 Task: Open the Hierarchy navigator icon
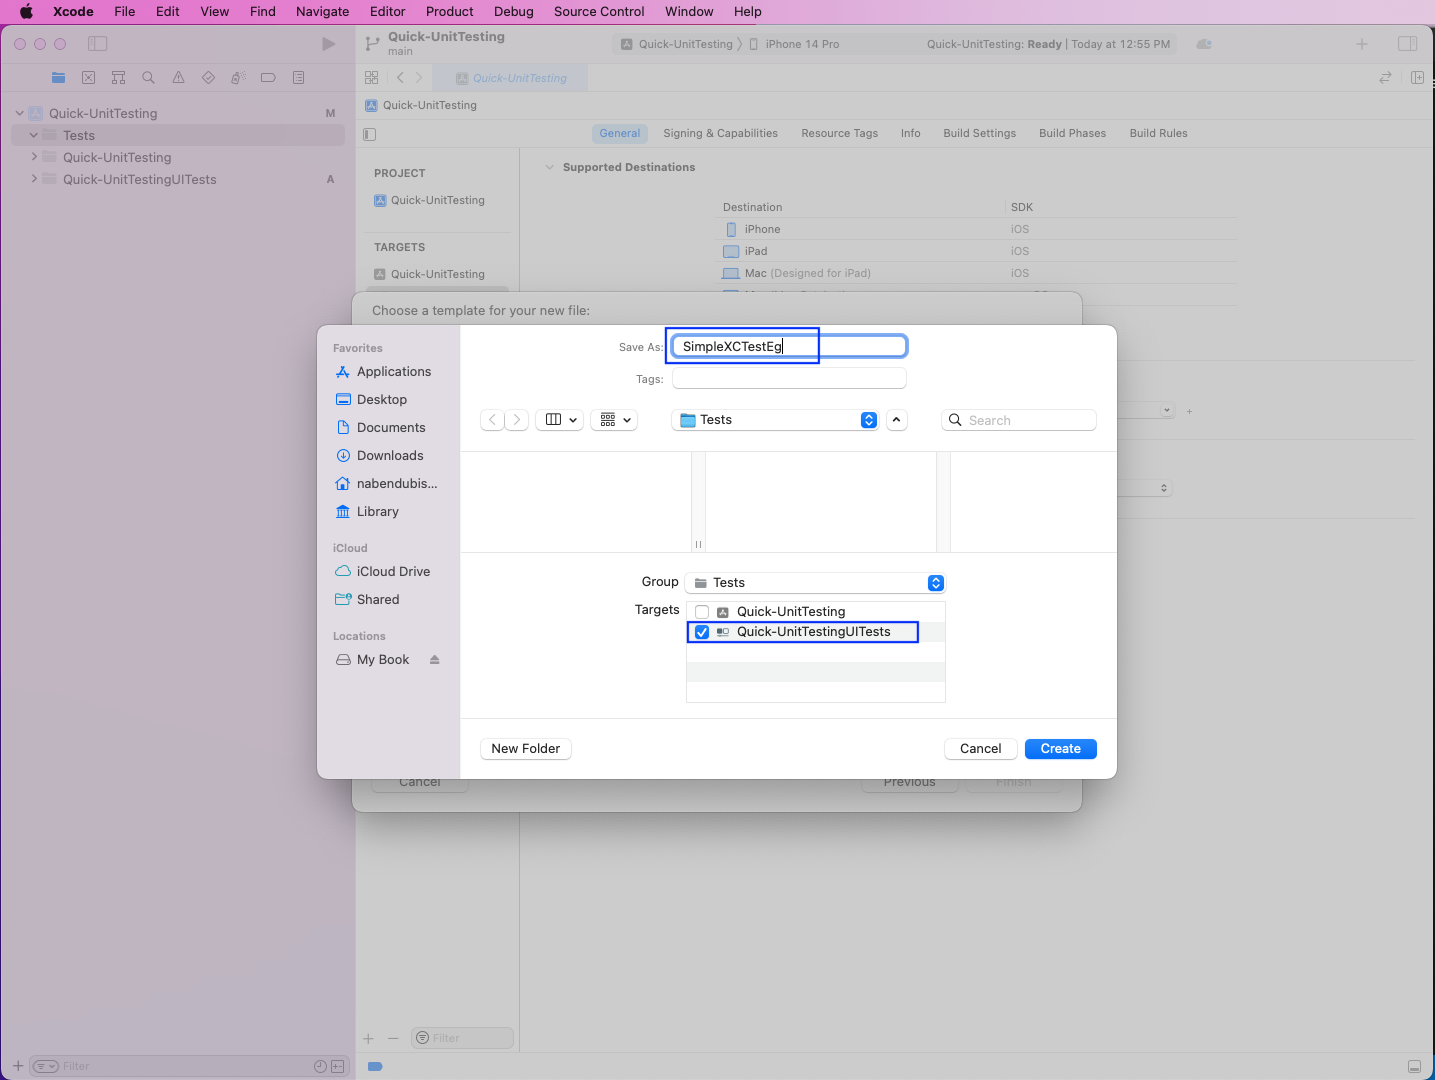click(x=118, y=78)
